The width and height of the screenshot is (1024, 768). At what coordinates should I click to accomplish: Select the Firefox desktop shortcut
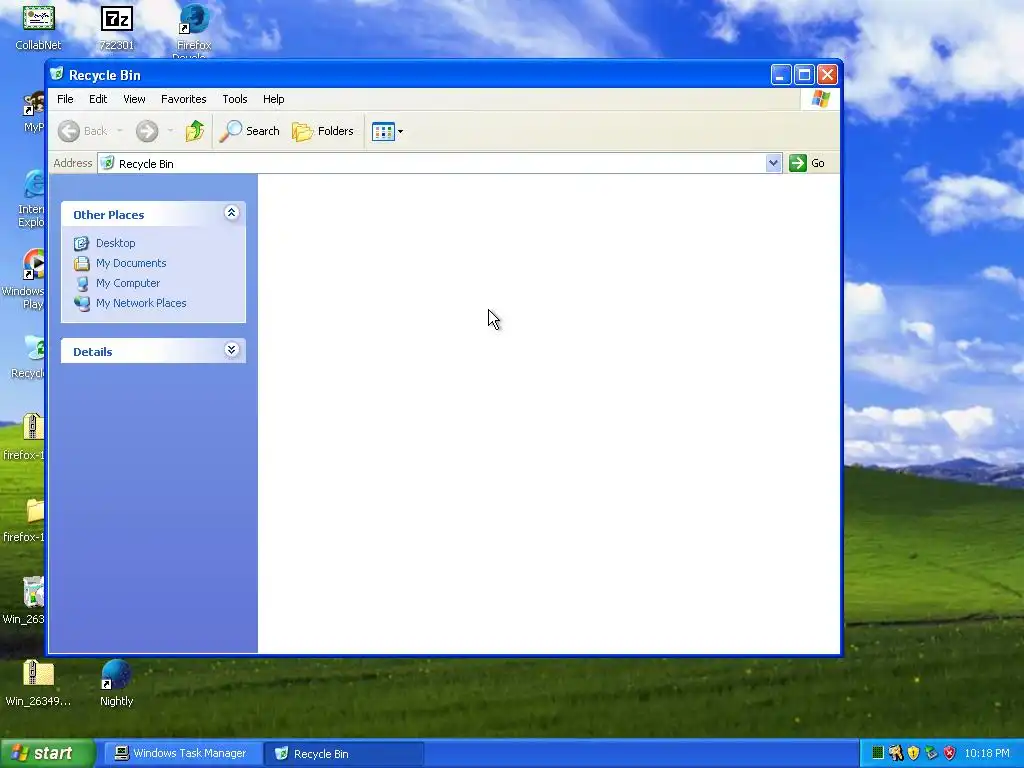coord(194,30)
